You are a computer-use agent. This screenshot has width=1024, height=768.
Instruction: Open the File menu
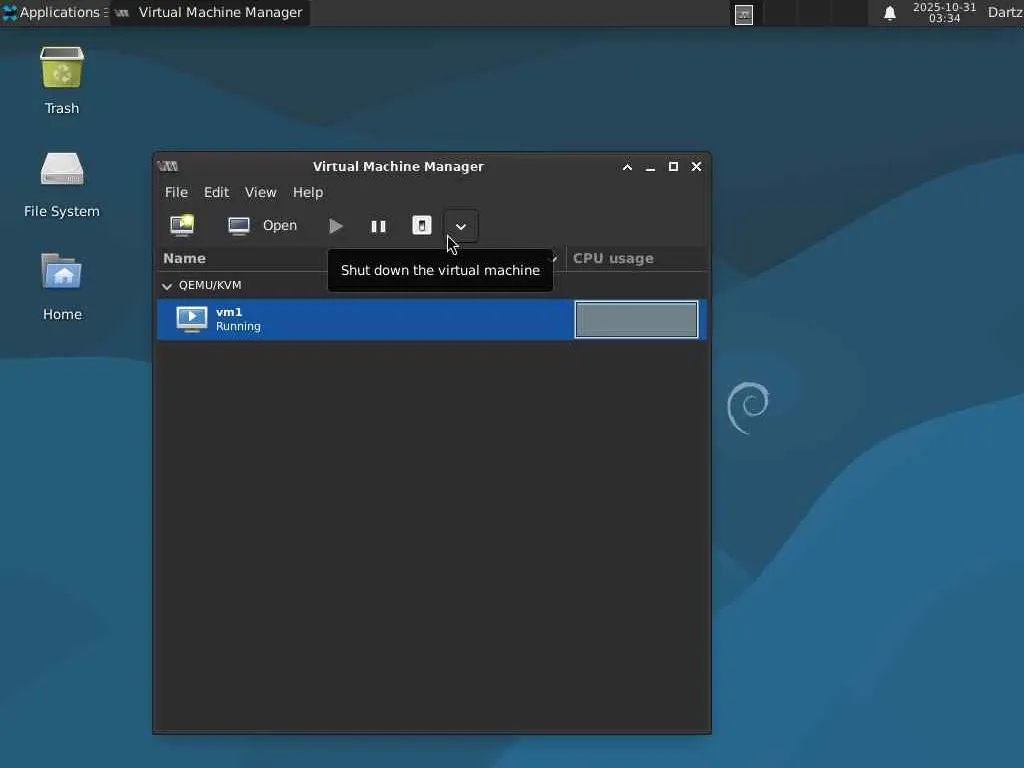tap(176, 192)
